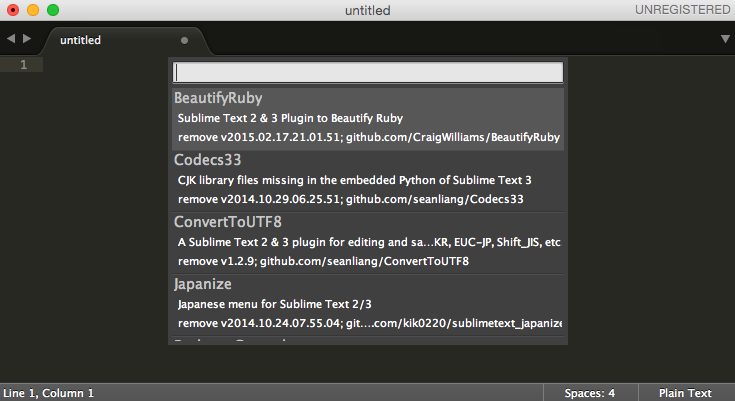Click the UNREGISTERED label in title bar
The height and width of the screenshot is (401, 735).
pos(682,10)
